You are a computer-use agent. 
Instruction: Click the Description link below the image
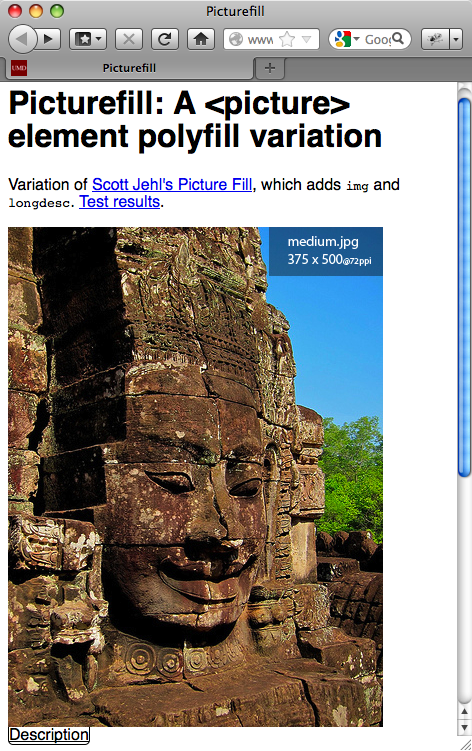tap(49, 735)
